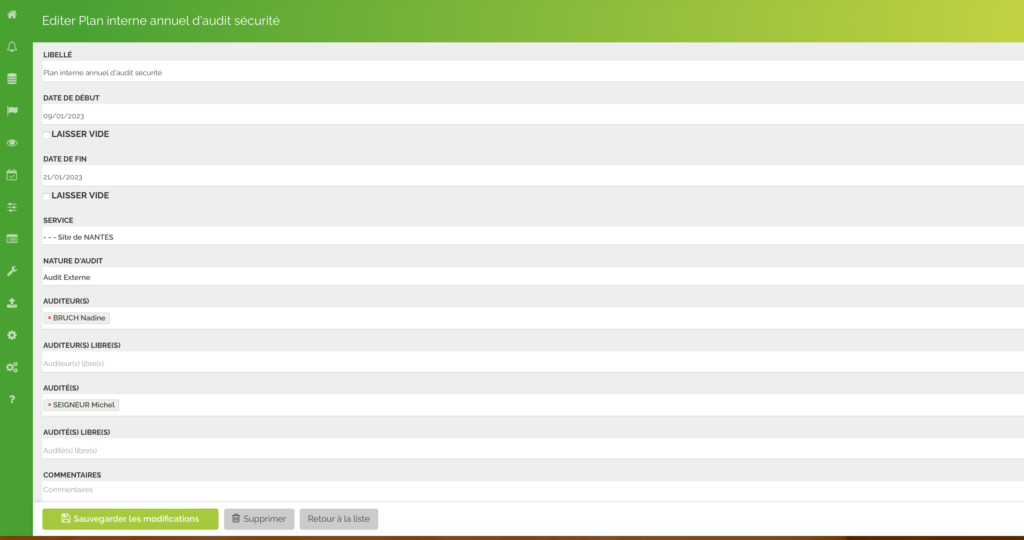This screenshot has width=1024, height=540.
Task: Open the Auditeur(s) multi-select field
Action: (x=560, y=318)
